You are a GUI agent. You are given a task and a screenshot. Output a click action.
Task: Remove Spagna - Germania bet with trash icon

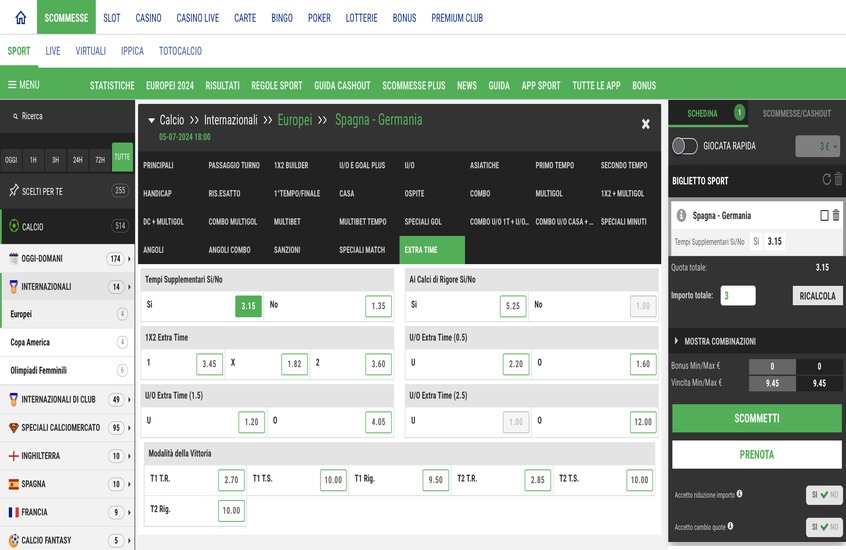click(836, 215)
